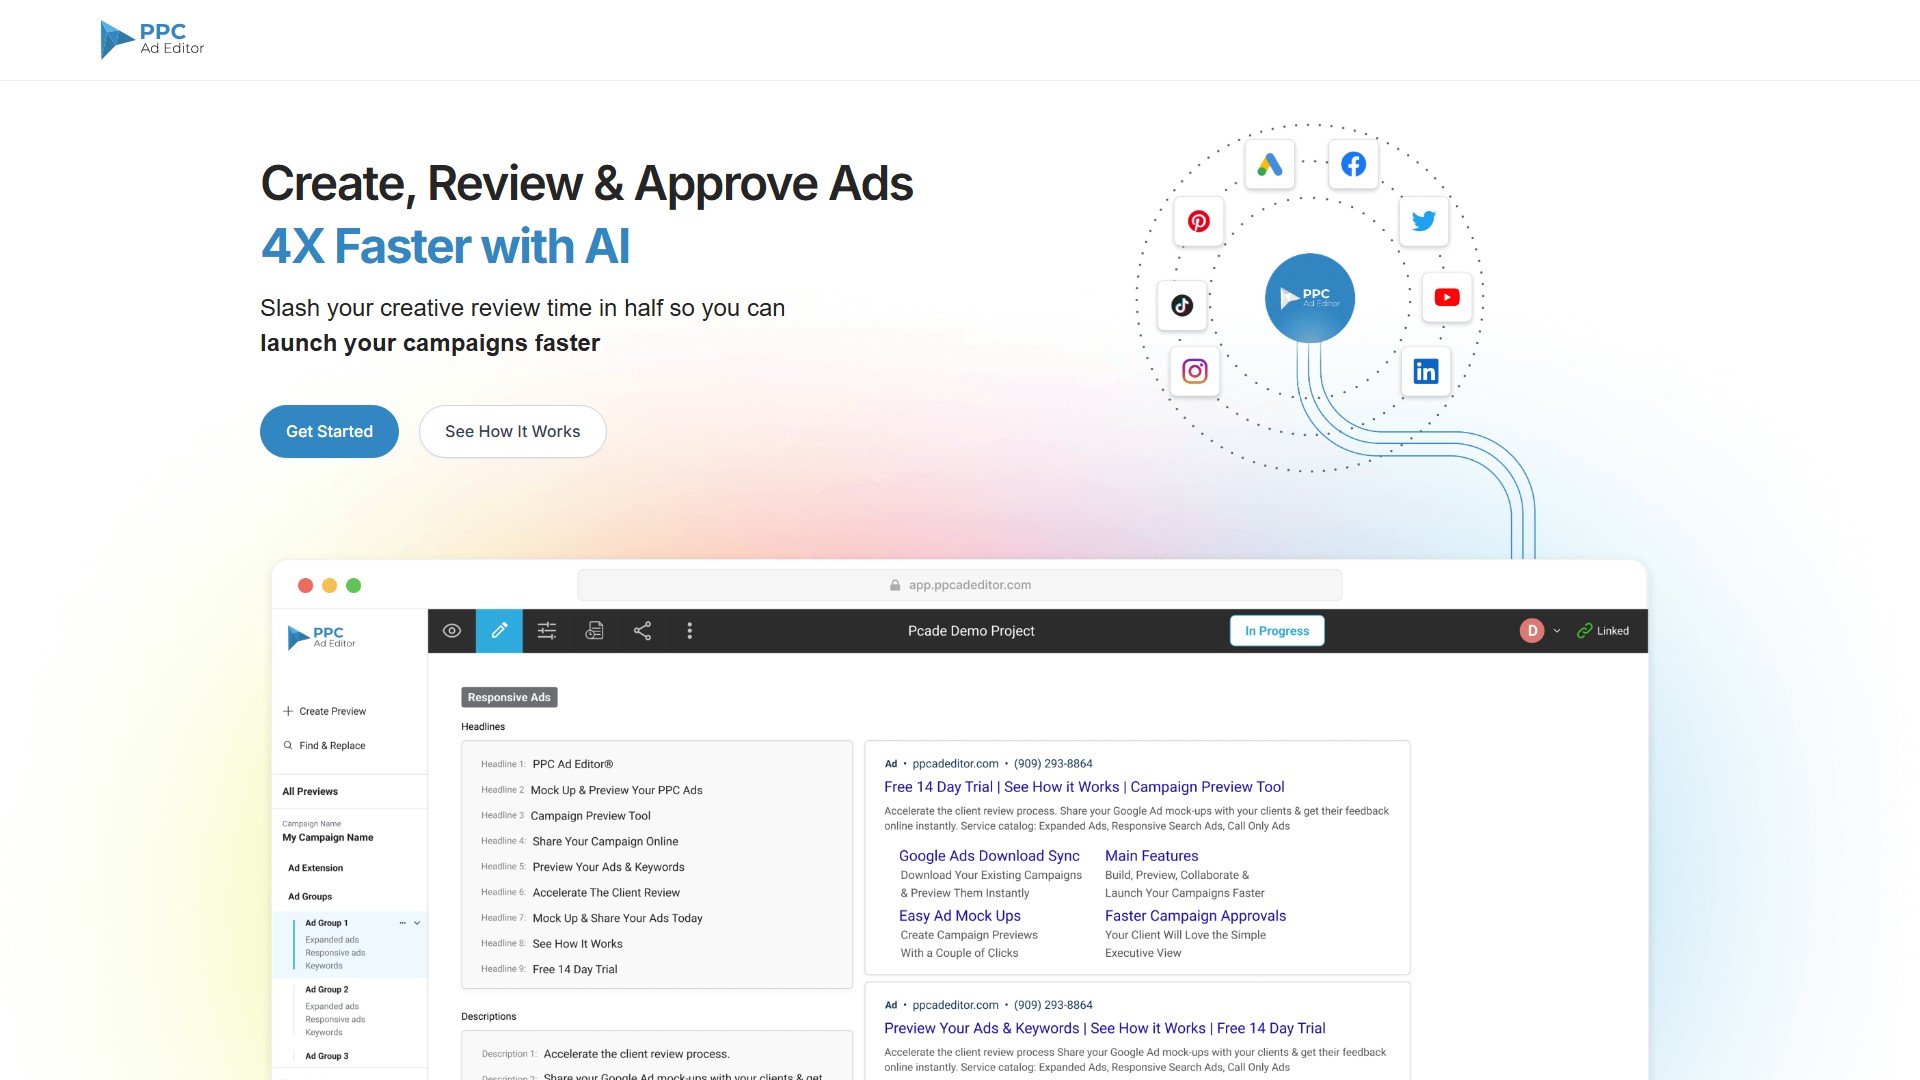Viewport: 1920px width, 1080px height.
Task: Open Ad Group 1 ellipsis options menu
Action: [x=401, y=922]
